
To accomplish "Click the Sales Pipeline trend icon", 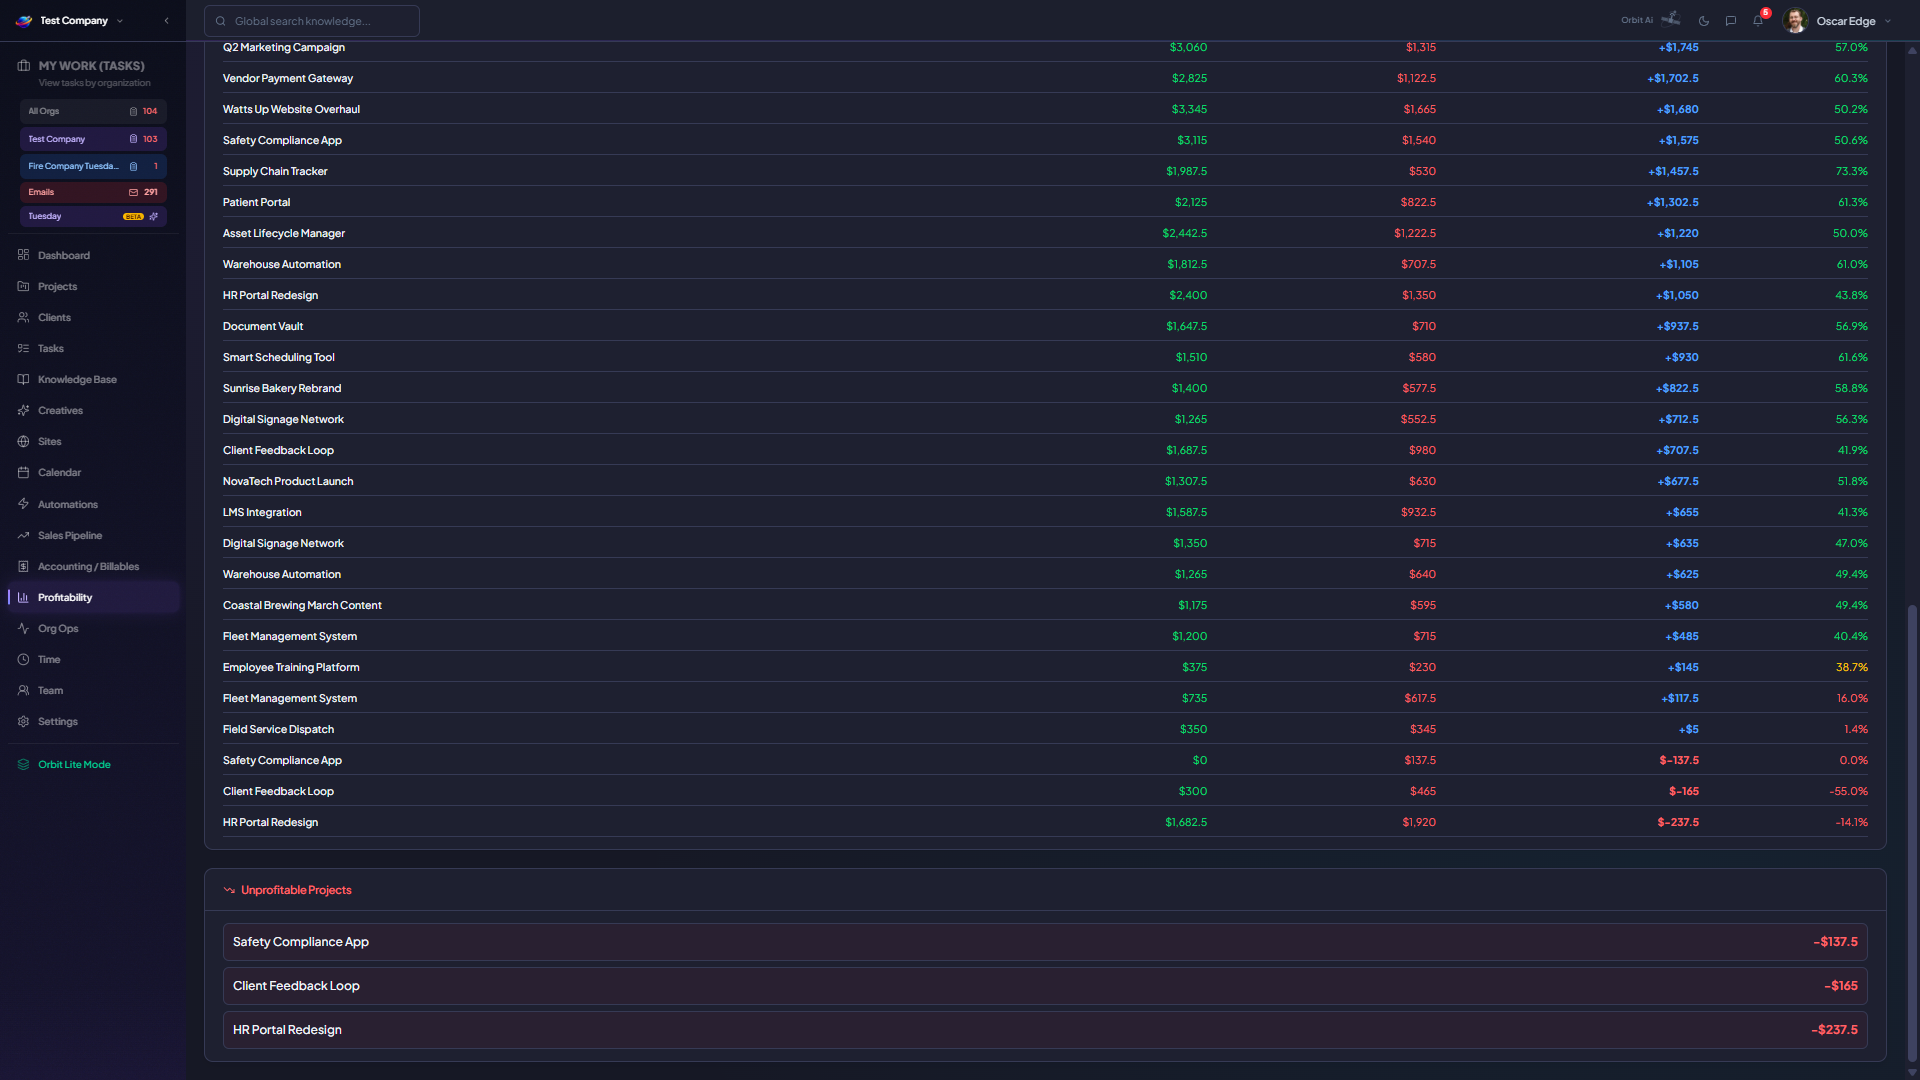I will pyautogui.click(x=23, y=535).
